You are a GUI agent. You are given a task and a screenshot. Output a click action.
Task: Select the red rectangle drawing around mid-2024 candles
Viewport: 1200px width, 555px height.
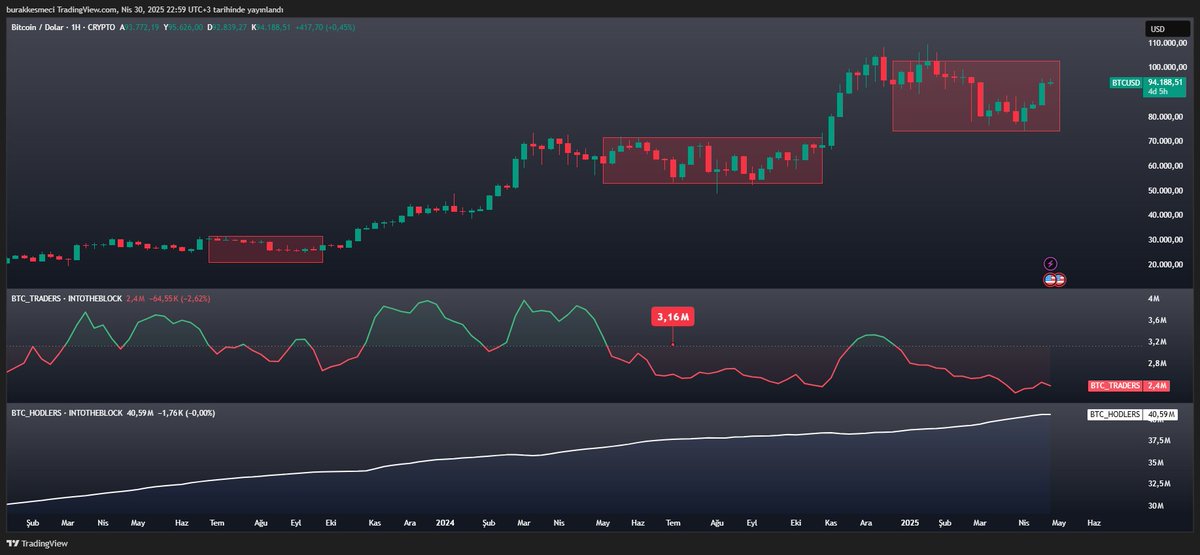click(x=712, y=160)
